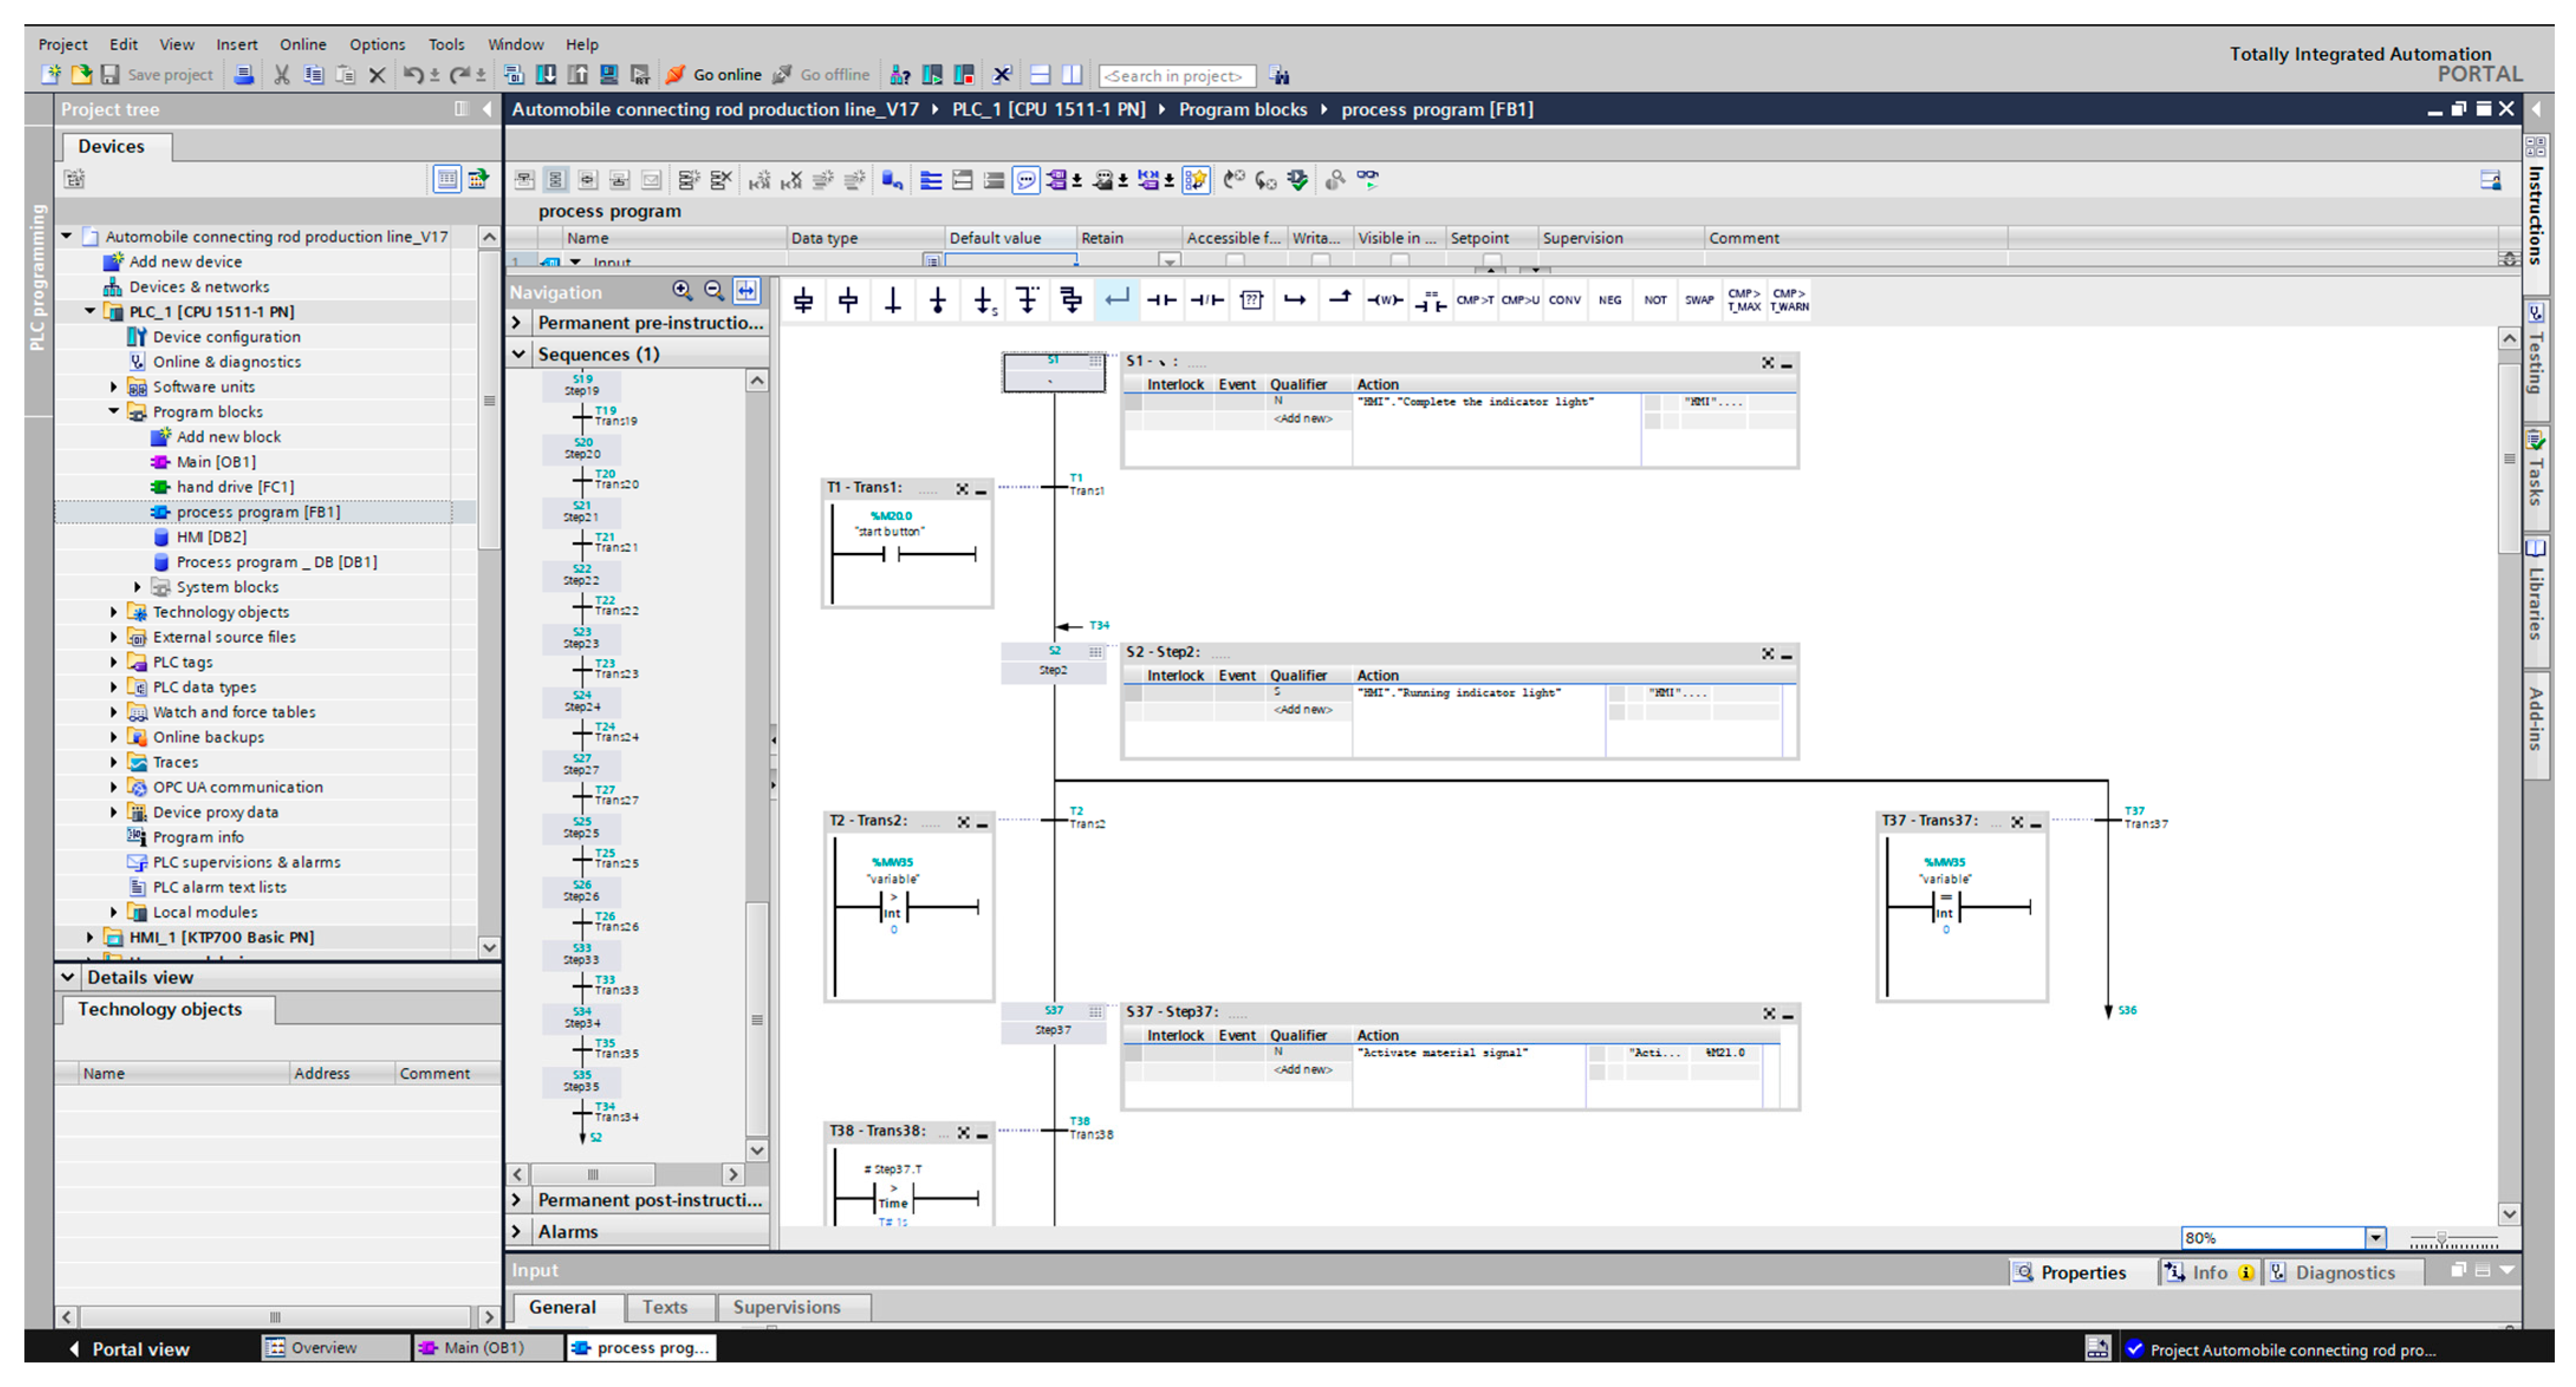Insert step and transition element
Image resolution: width=2576 pixels, height=1387 pixels.
tap(803, 300)
